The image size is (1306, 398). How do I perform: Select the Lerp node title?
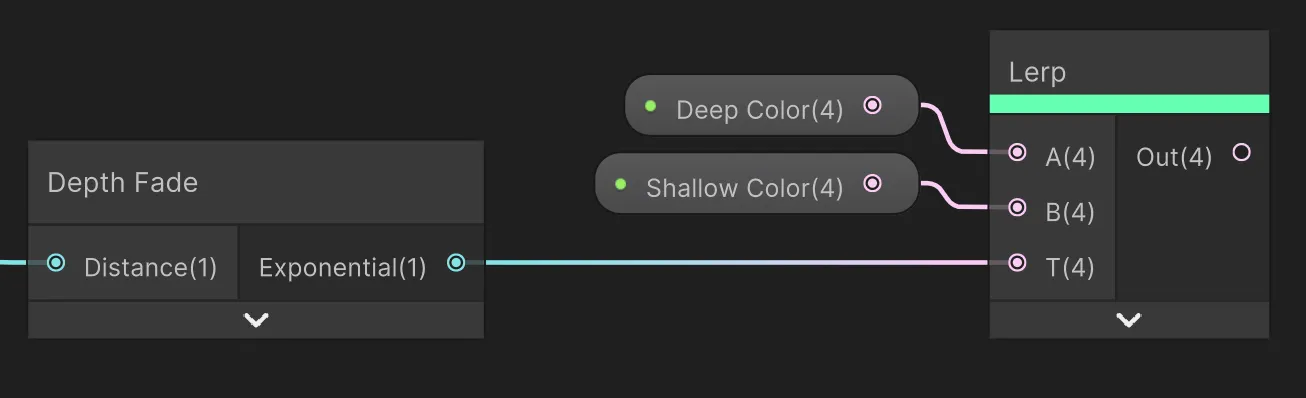[x=1037, y=73]
